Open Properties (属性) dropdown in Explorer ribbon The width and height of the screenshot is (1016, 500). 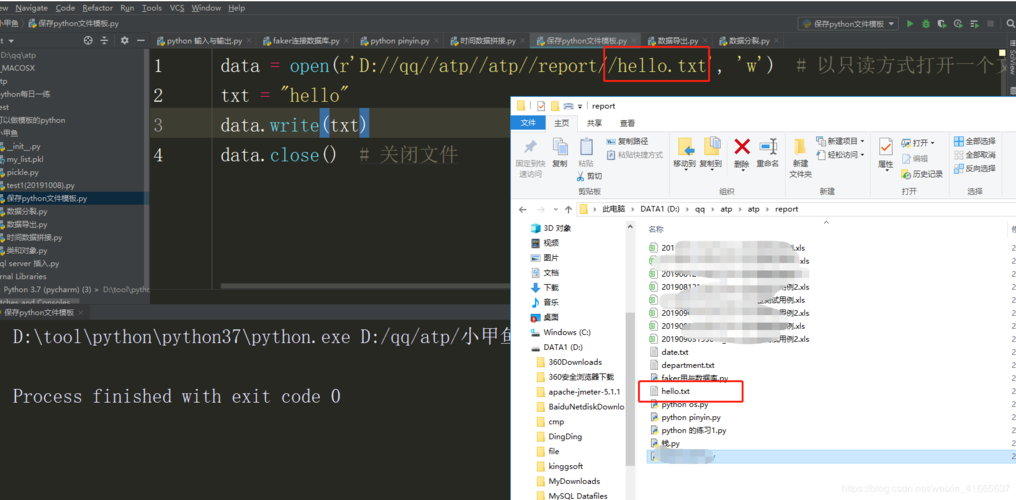pos(886,153)
